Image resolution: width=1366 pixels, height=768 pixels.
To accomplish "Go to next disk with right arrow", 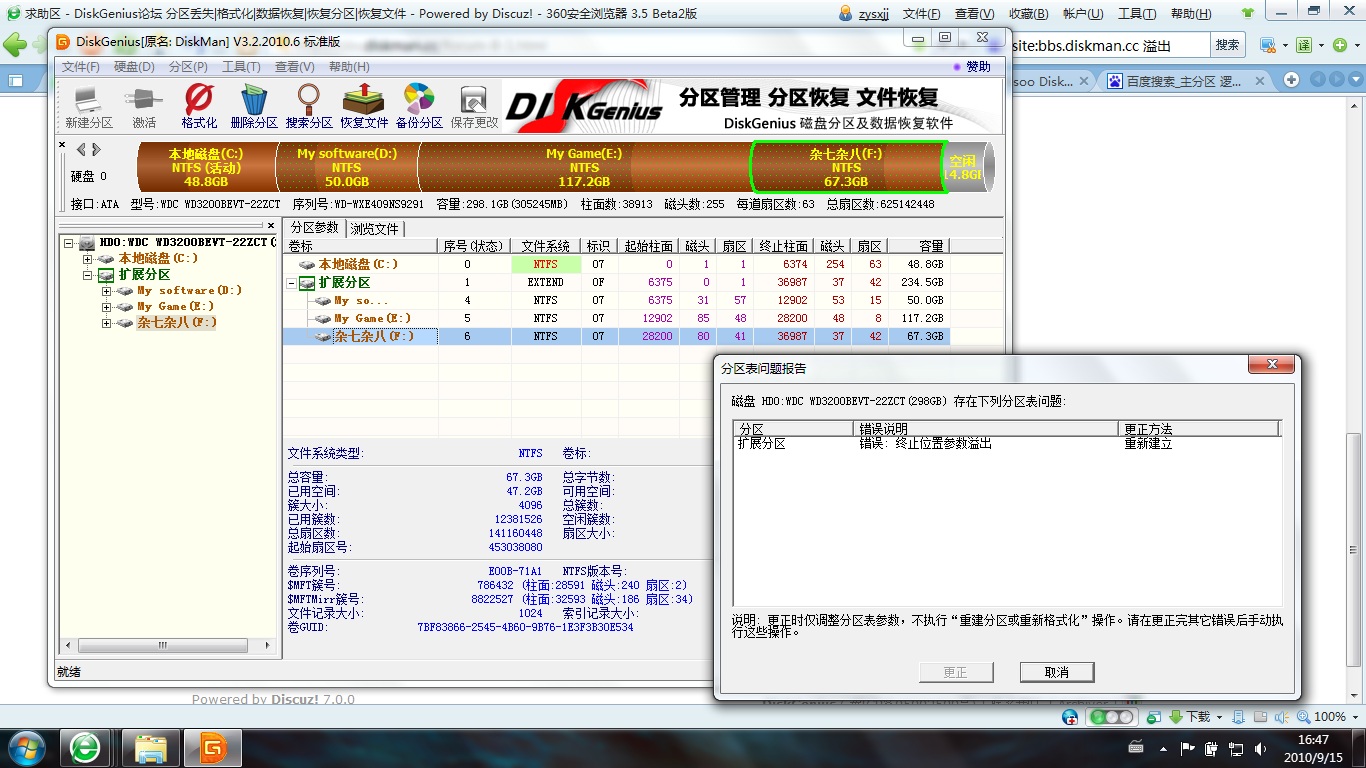I will [96, 149].
